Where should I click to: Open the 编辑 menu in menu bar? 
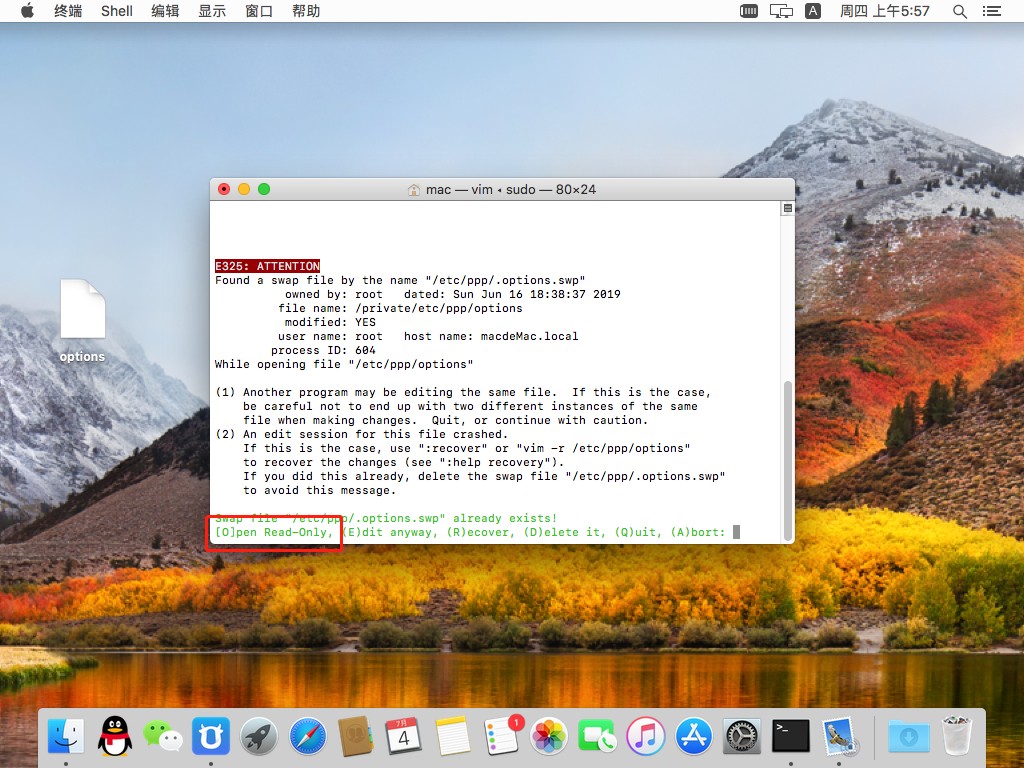coord(165,11)
